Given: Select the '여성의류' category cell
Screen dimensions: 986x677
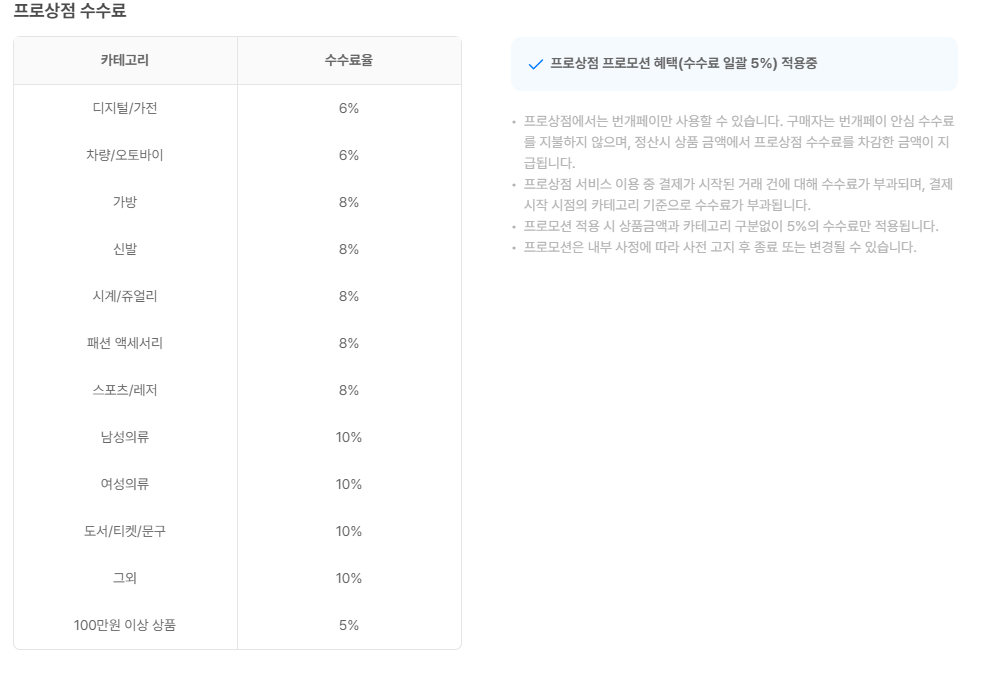Looking at the screenshot, I should (125, 484).
